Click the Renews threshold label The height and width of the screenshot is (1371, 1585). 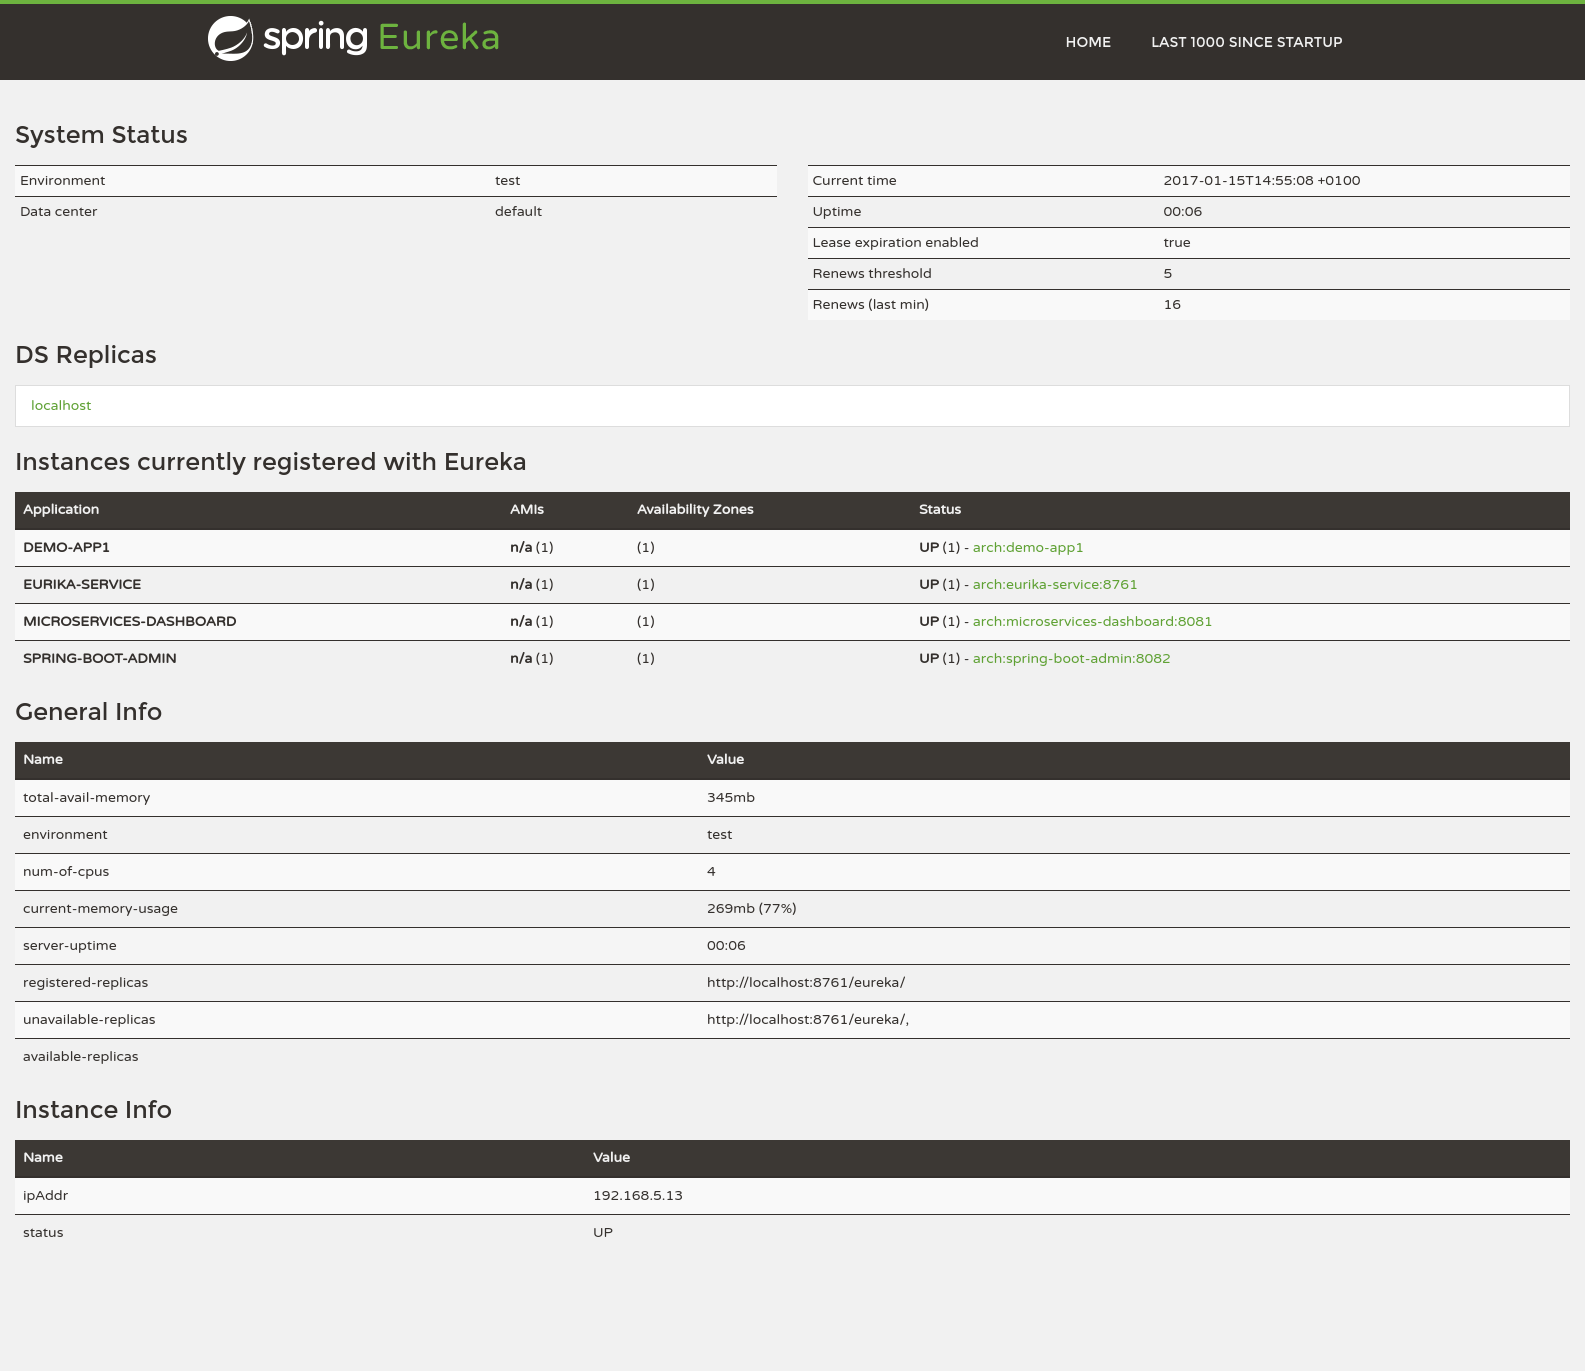click(x=872, y=273)
